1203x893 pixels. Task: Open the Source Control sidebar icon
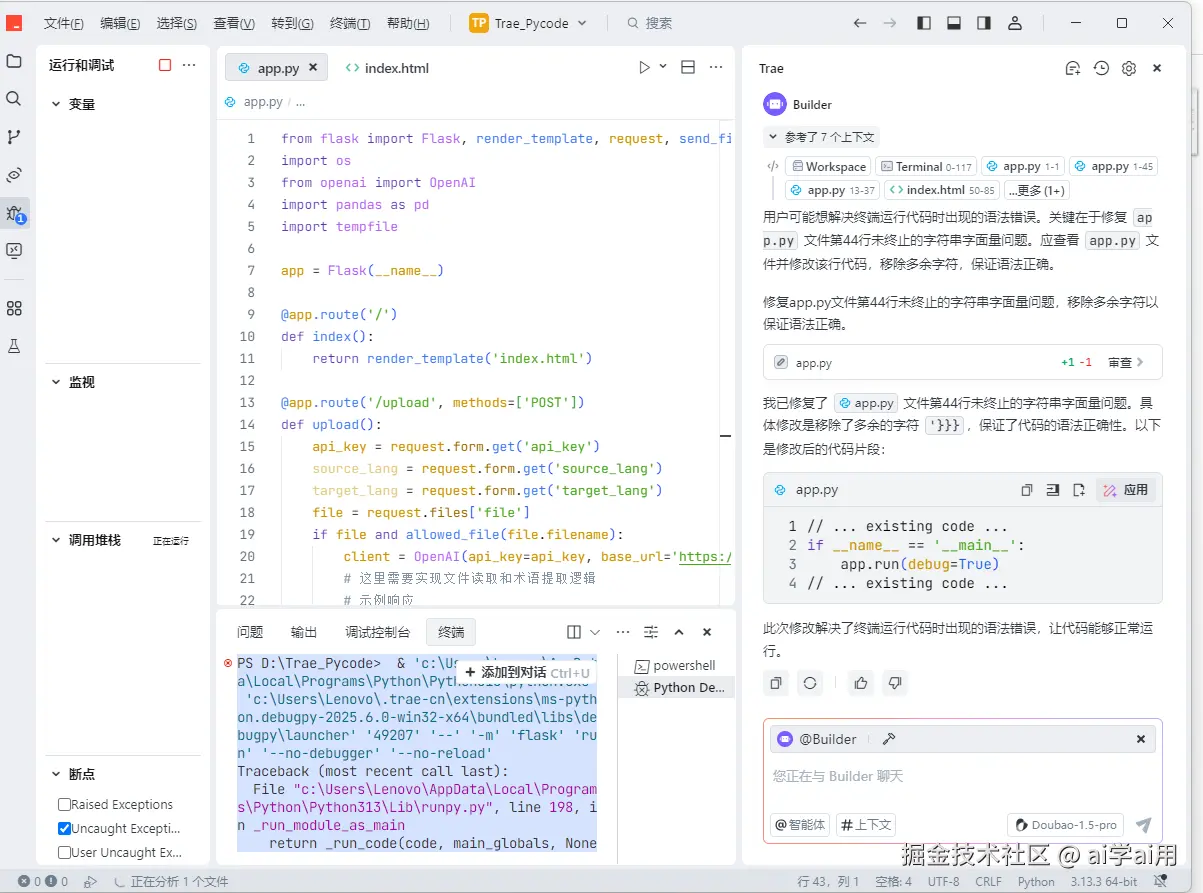pos(14,137)
